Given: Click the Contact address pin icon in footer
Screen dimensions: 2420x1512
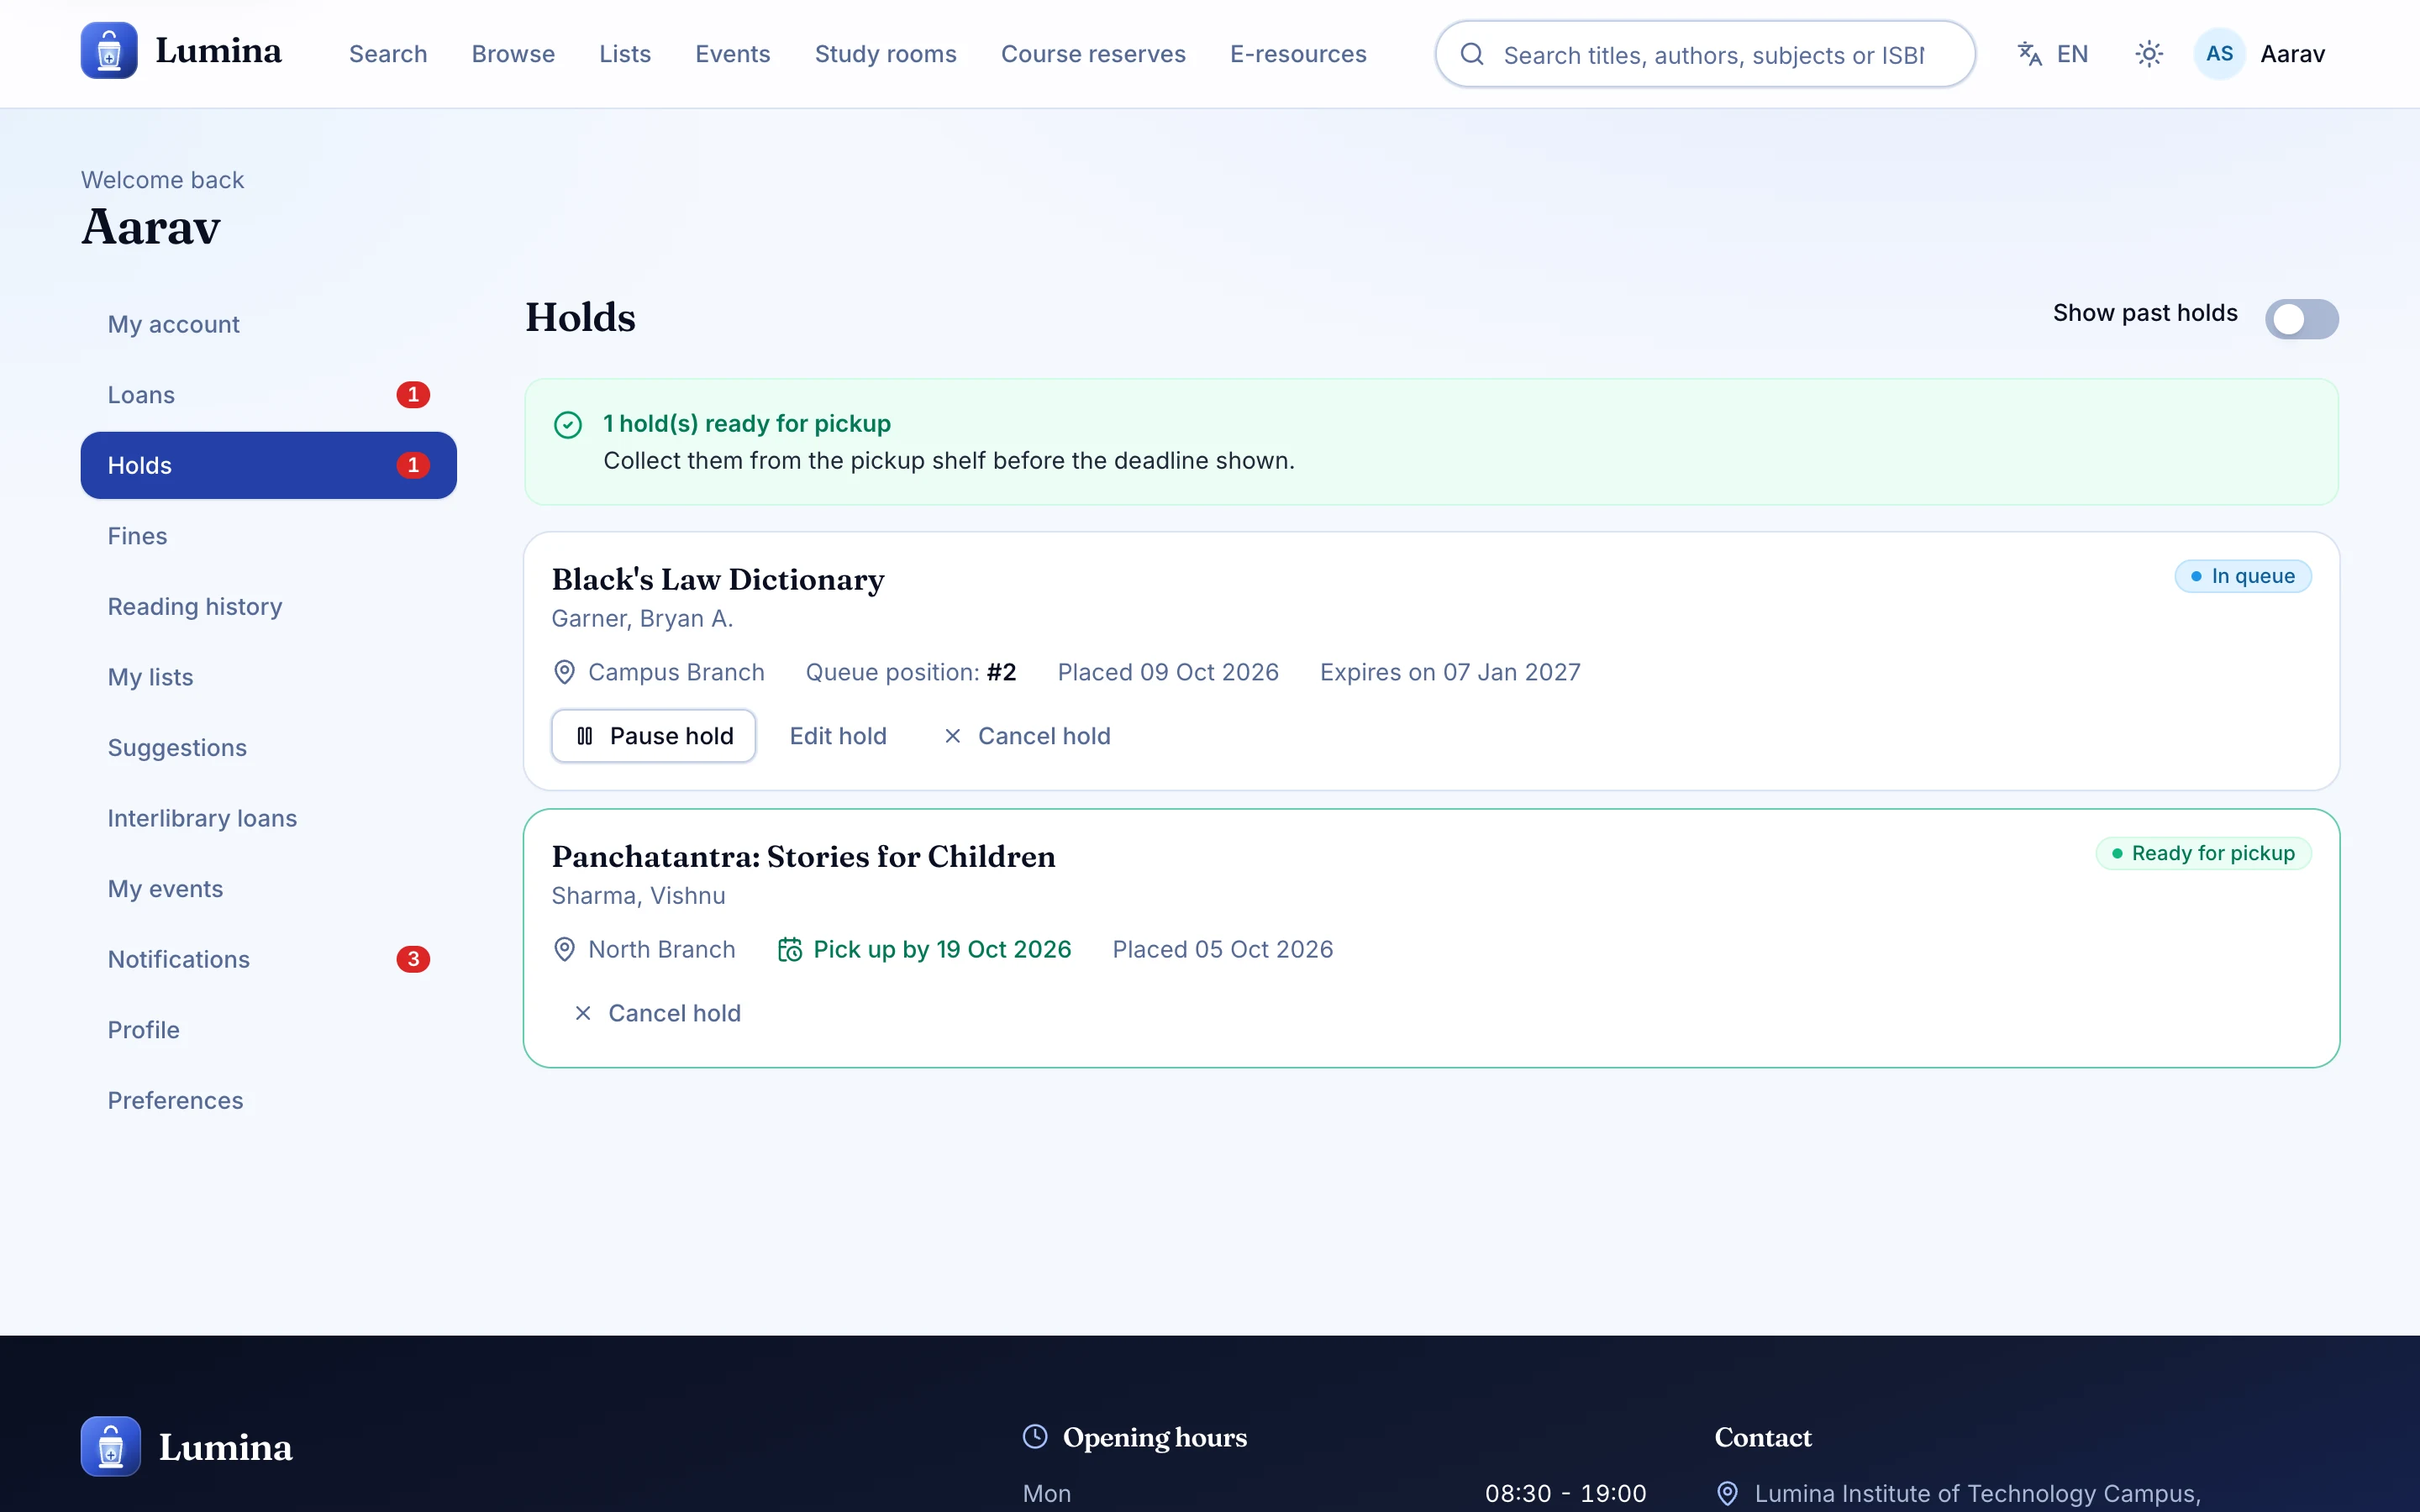Looking at the screenshot, I should pos(1727,1493).
